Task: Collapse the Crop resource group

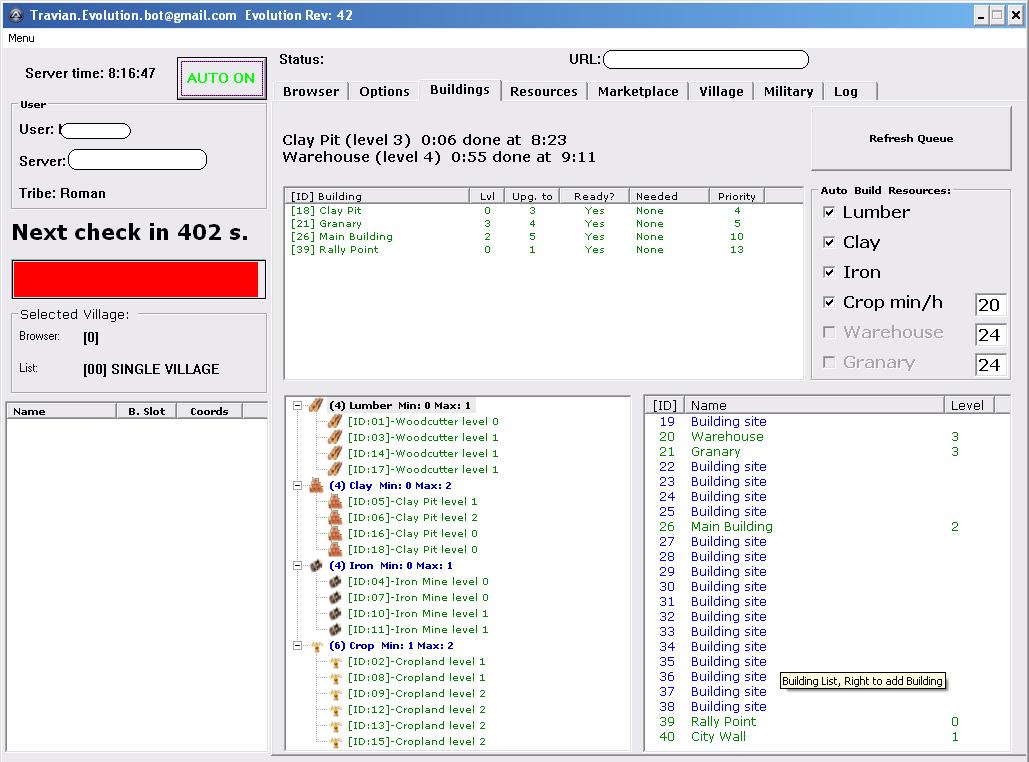Action: tap(298, 646)
